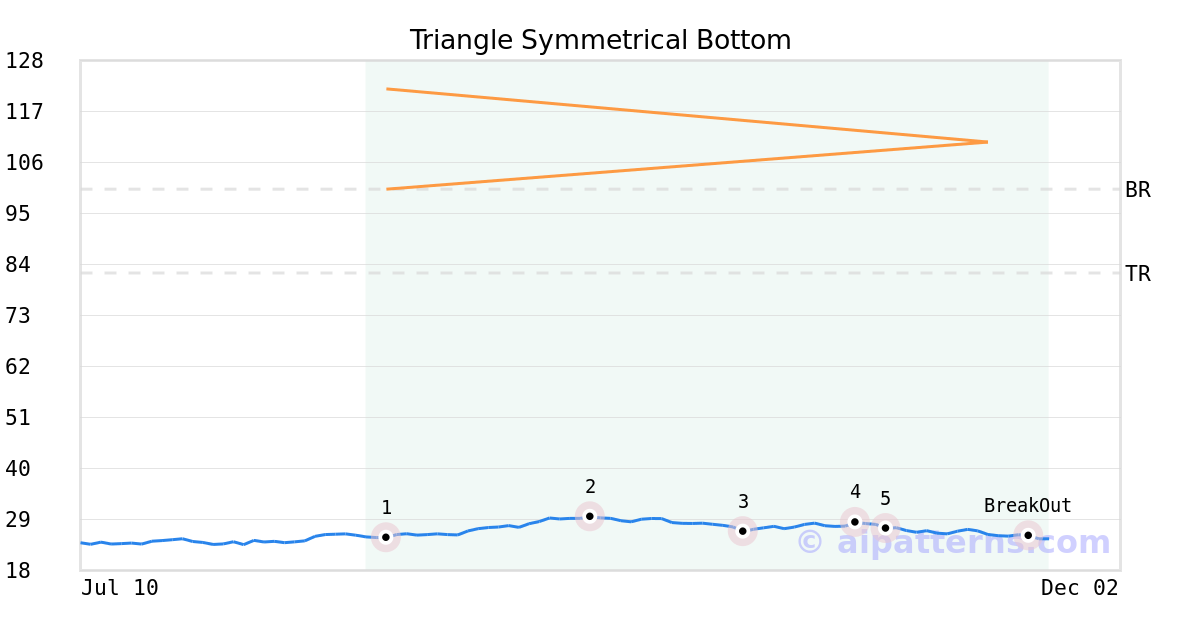Screen dimensions: 1200x630
Task: Click the left start of lower orange trendline
Action: 388,189
